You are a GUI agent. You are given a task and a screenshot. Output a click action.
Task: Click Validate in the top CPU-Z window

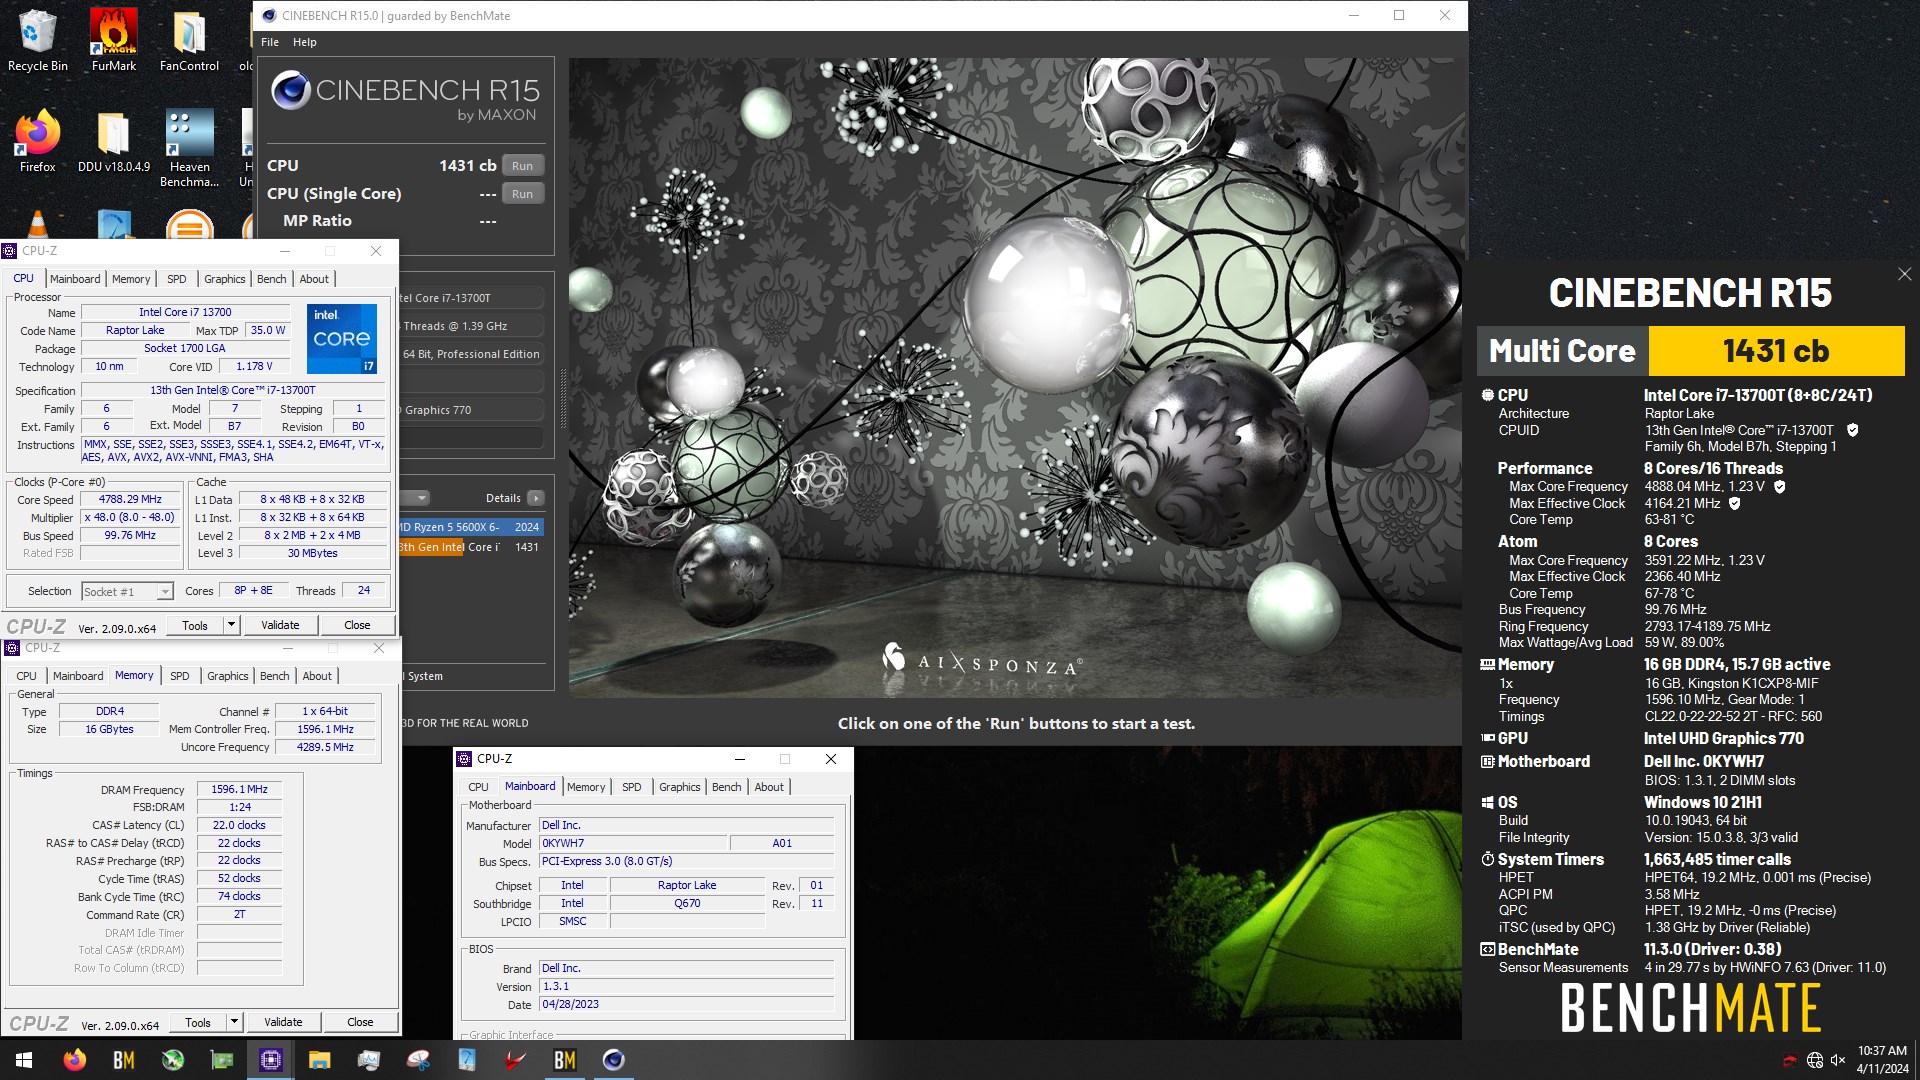point(280,626)
